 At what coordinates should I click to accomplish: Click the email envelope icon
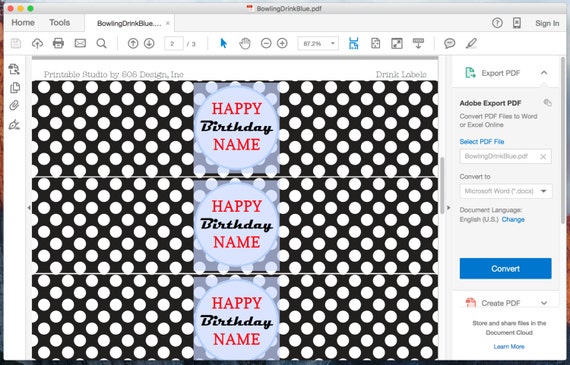coord(80,43)
